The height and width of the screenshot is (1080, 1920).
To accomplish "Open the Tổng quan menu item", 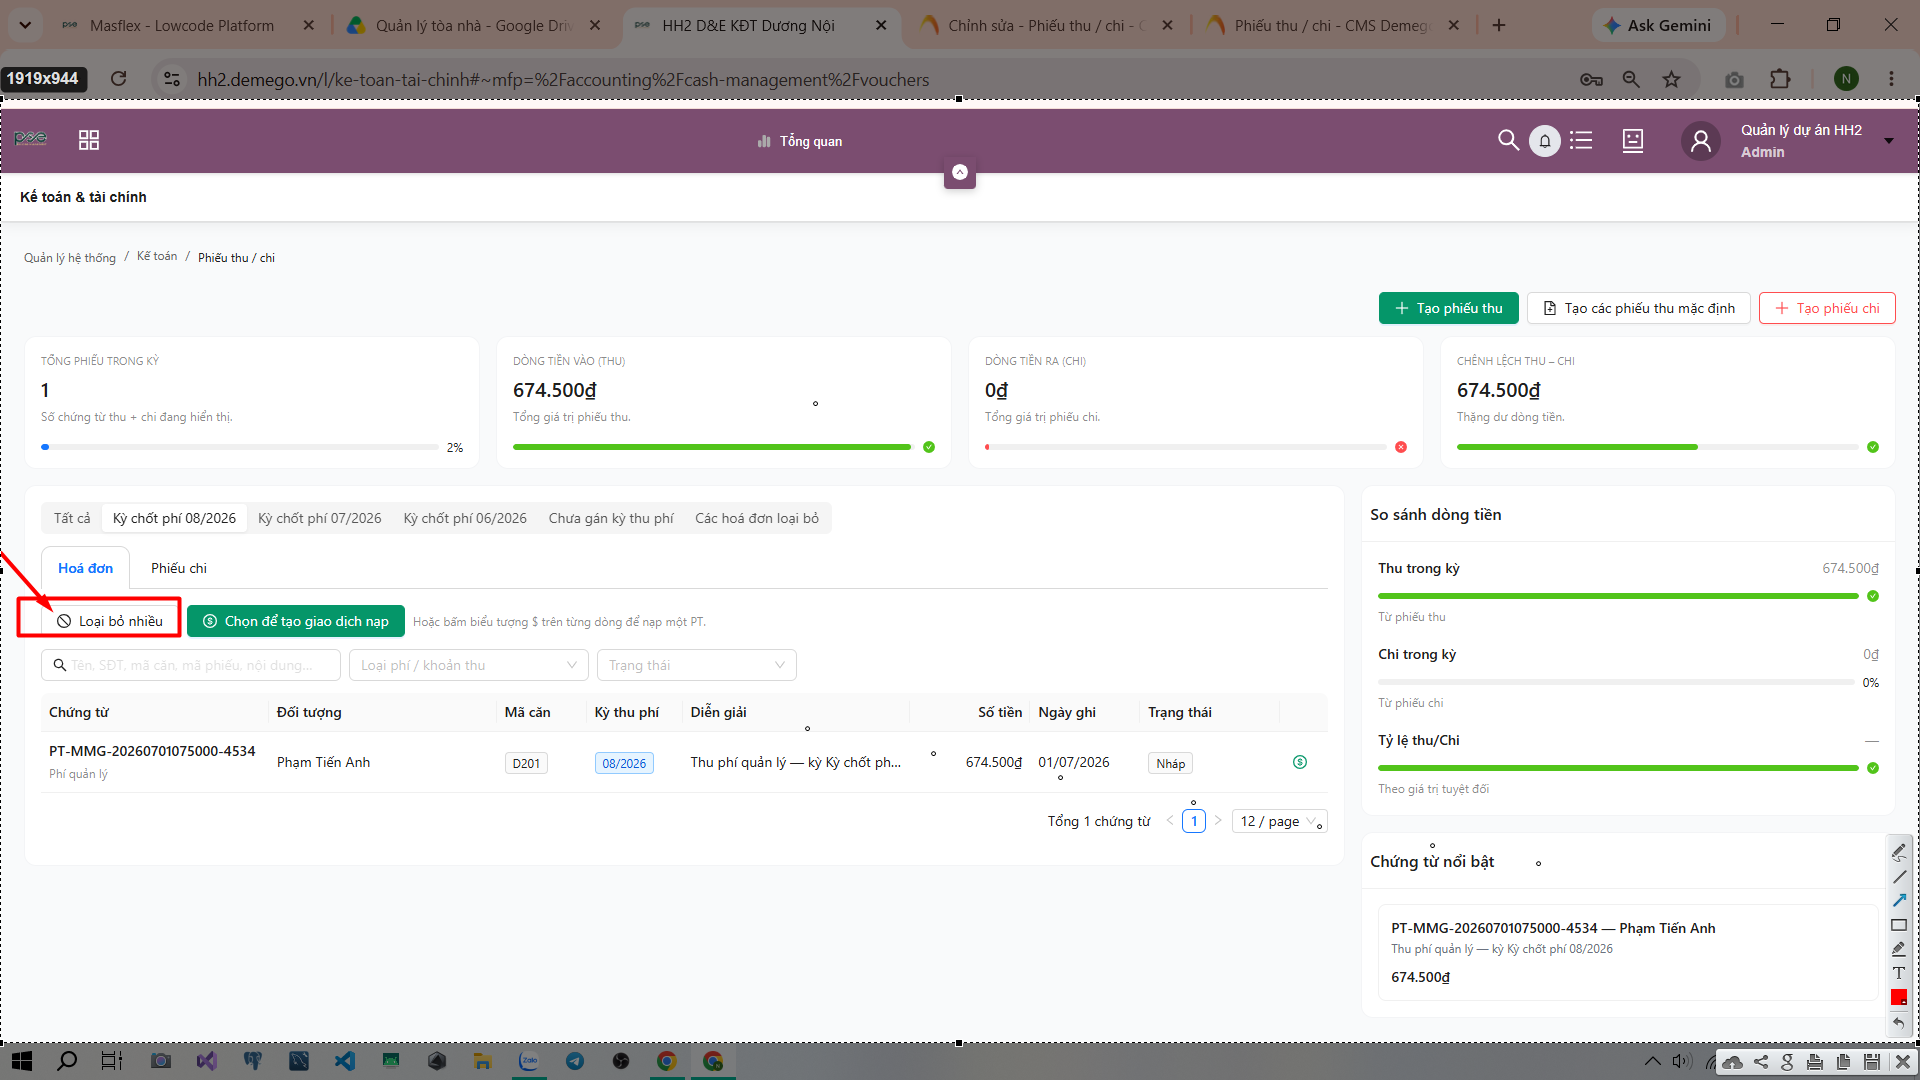I will coord(800,141).
